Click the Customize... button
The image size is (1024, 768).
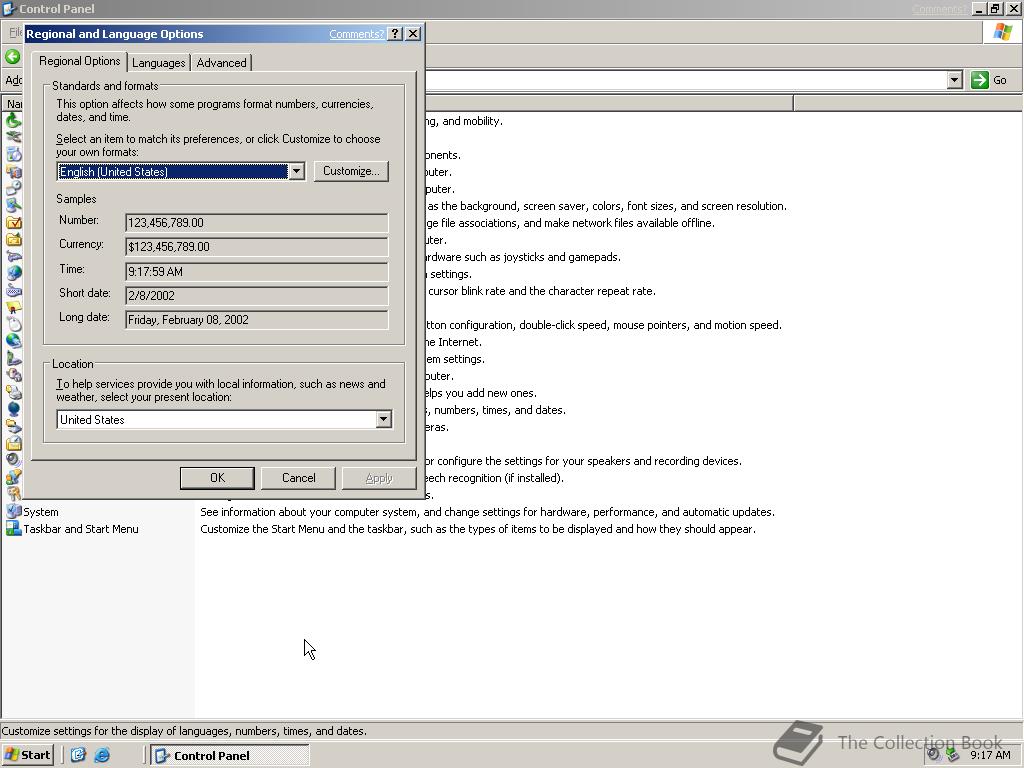click(x=351, y=171)
